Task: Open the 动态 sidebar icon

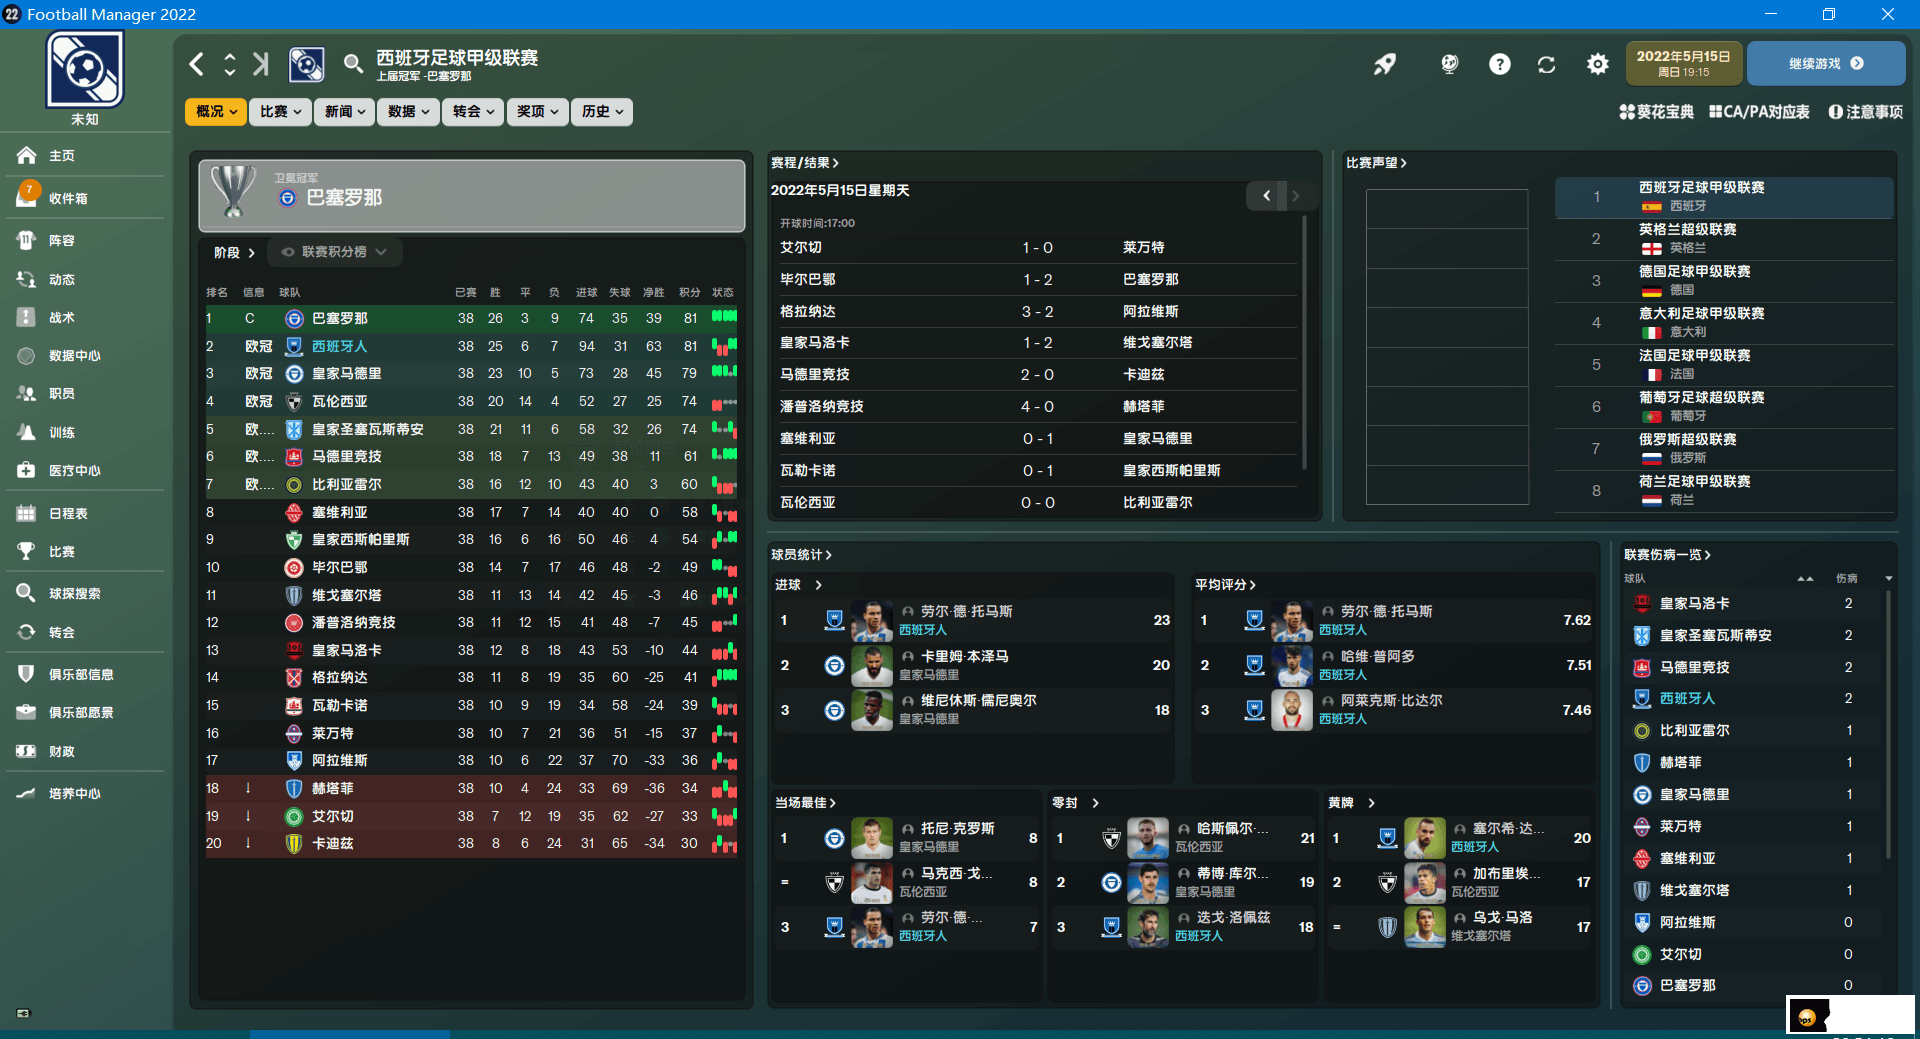Action: (27, 279)
